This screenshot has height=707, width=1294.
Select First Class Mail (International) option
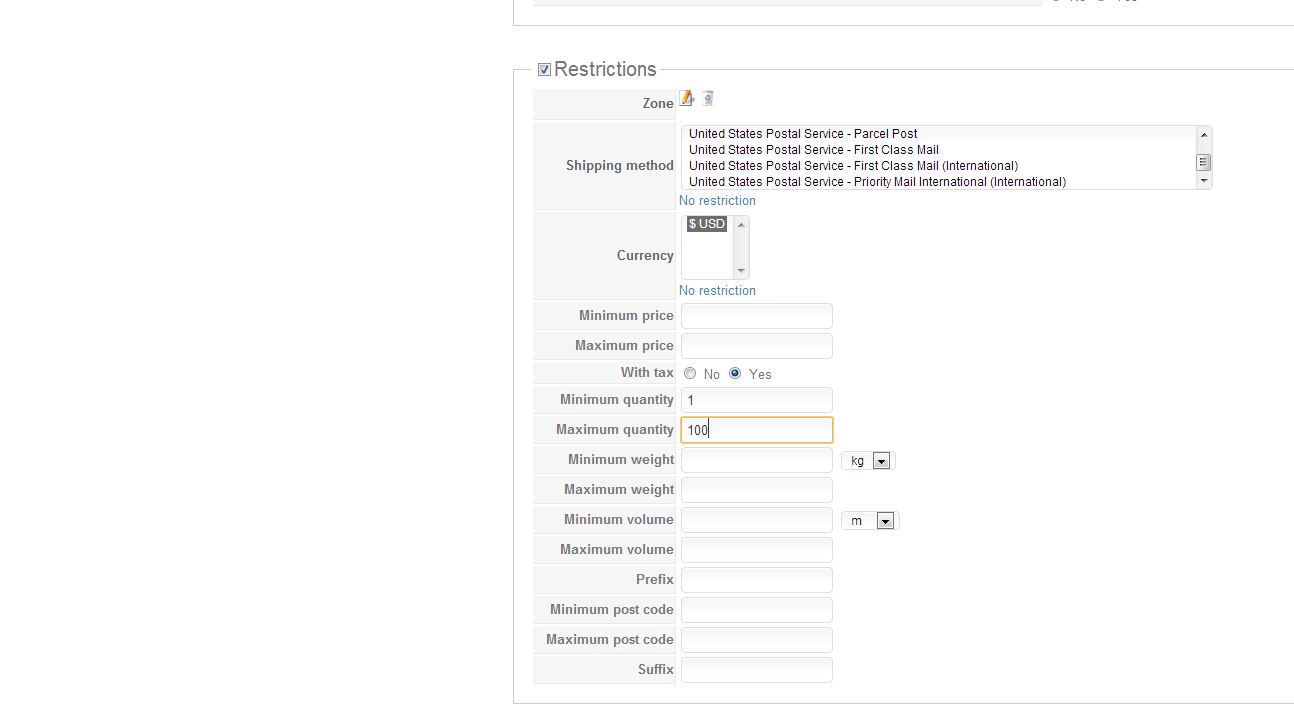pos(853,166)
